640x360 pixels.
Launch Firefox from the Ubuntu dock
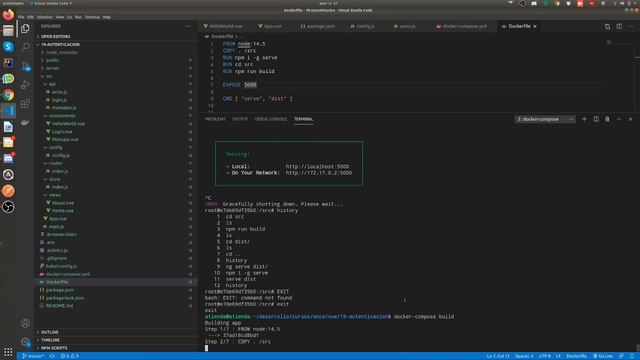pos(8,15)
